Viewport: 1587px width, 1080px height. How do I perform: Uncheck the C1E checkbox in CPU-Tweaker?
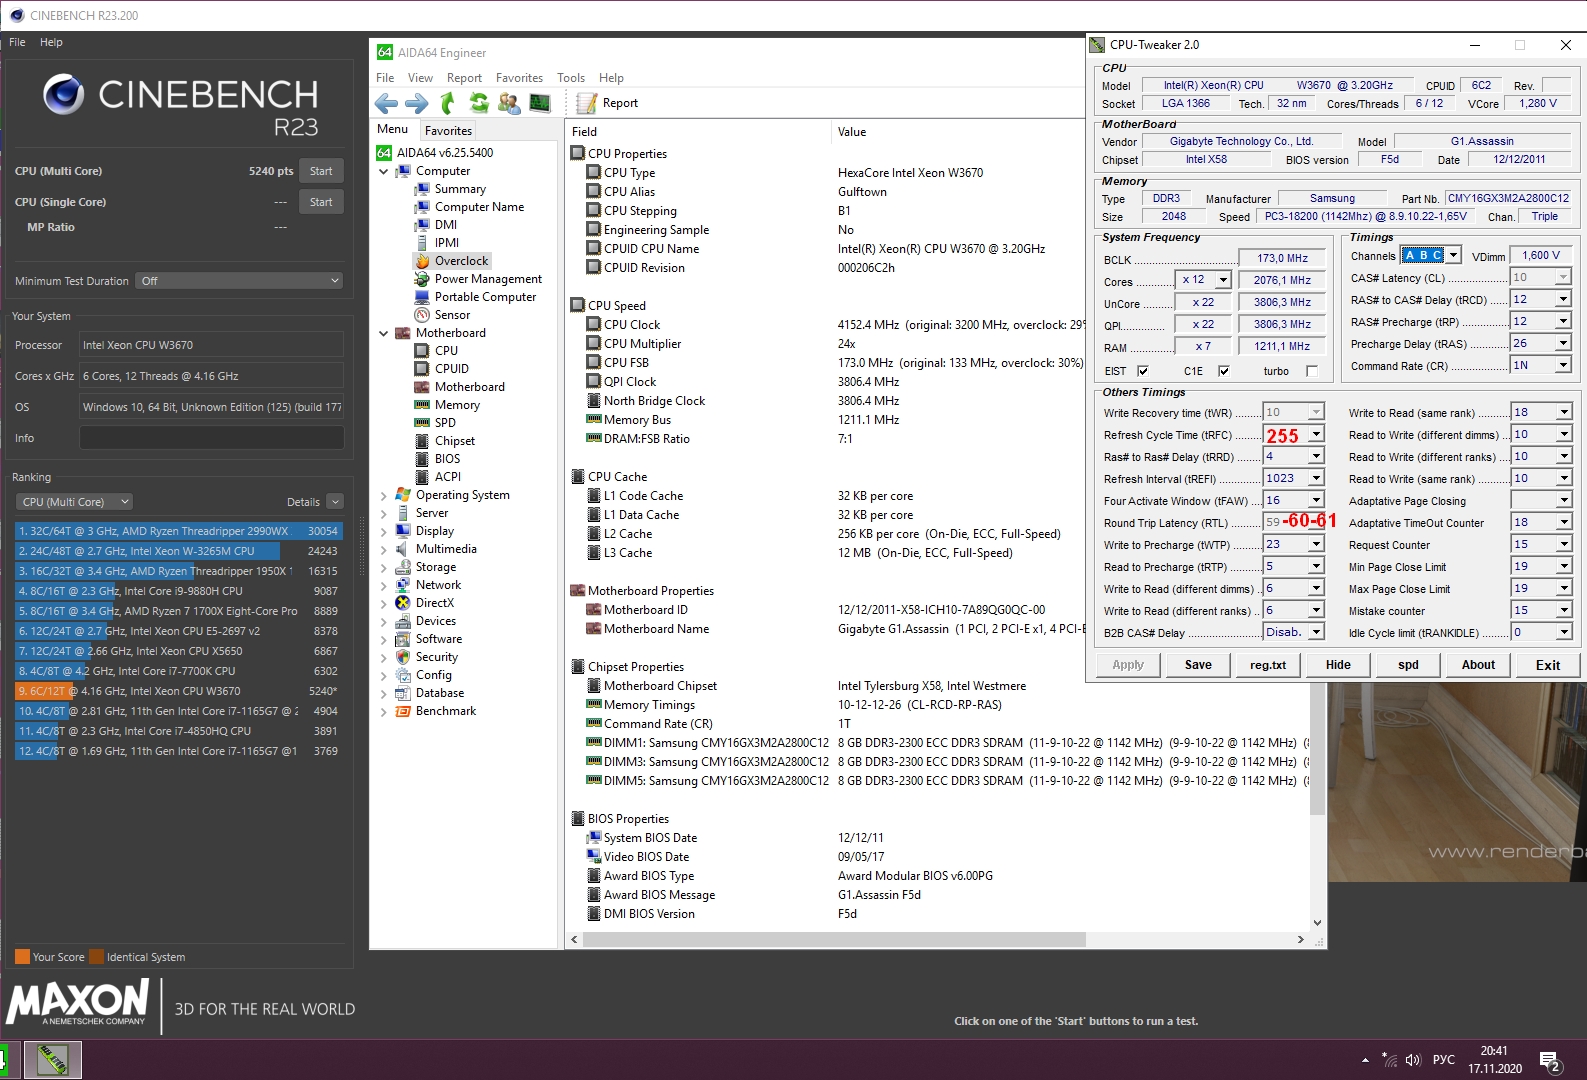pos(1223,371)
